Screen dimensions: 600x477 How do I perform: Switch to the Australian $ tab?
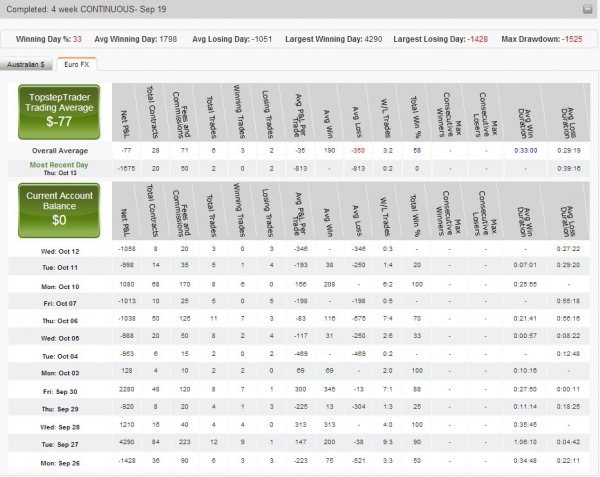[x=26, y=65]
